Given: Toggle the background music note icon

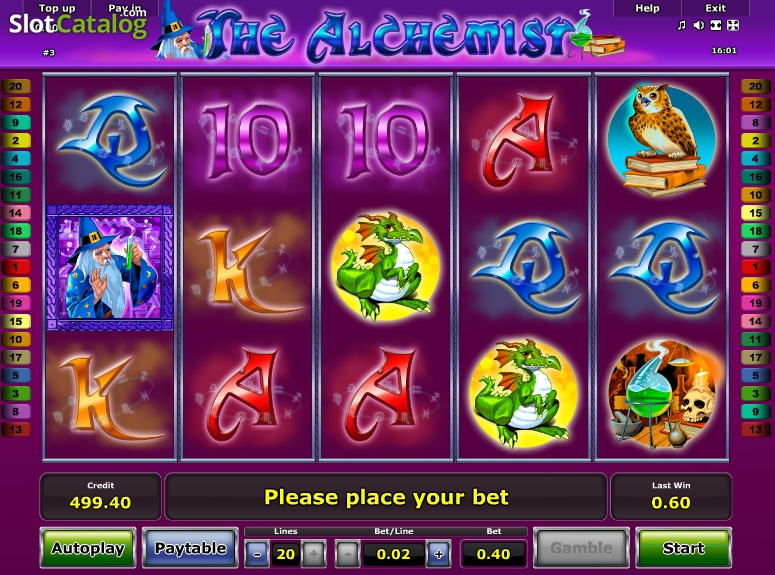Looking at the screenshot, I should (x=682, y=25).
